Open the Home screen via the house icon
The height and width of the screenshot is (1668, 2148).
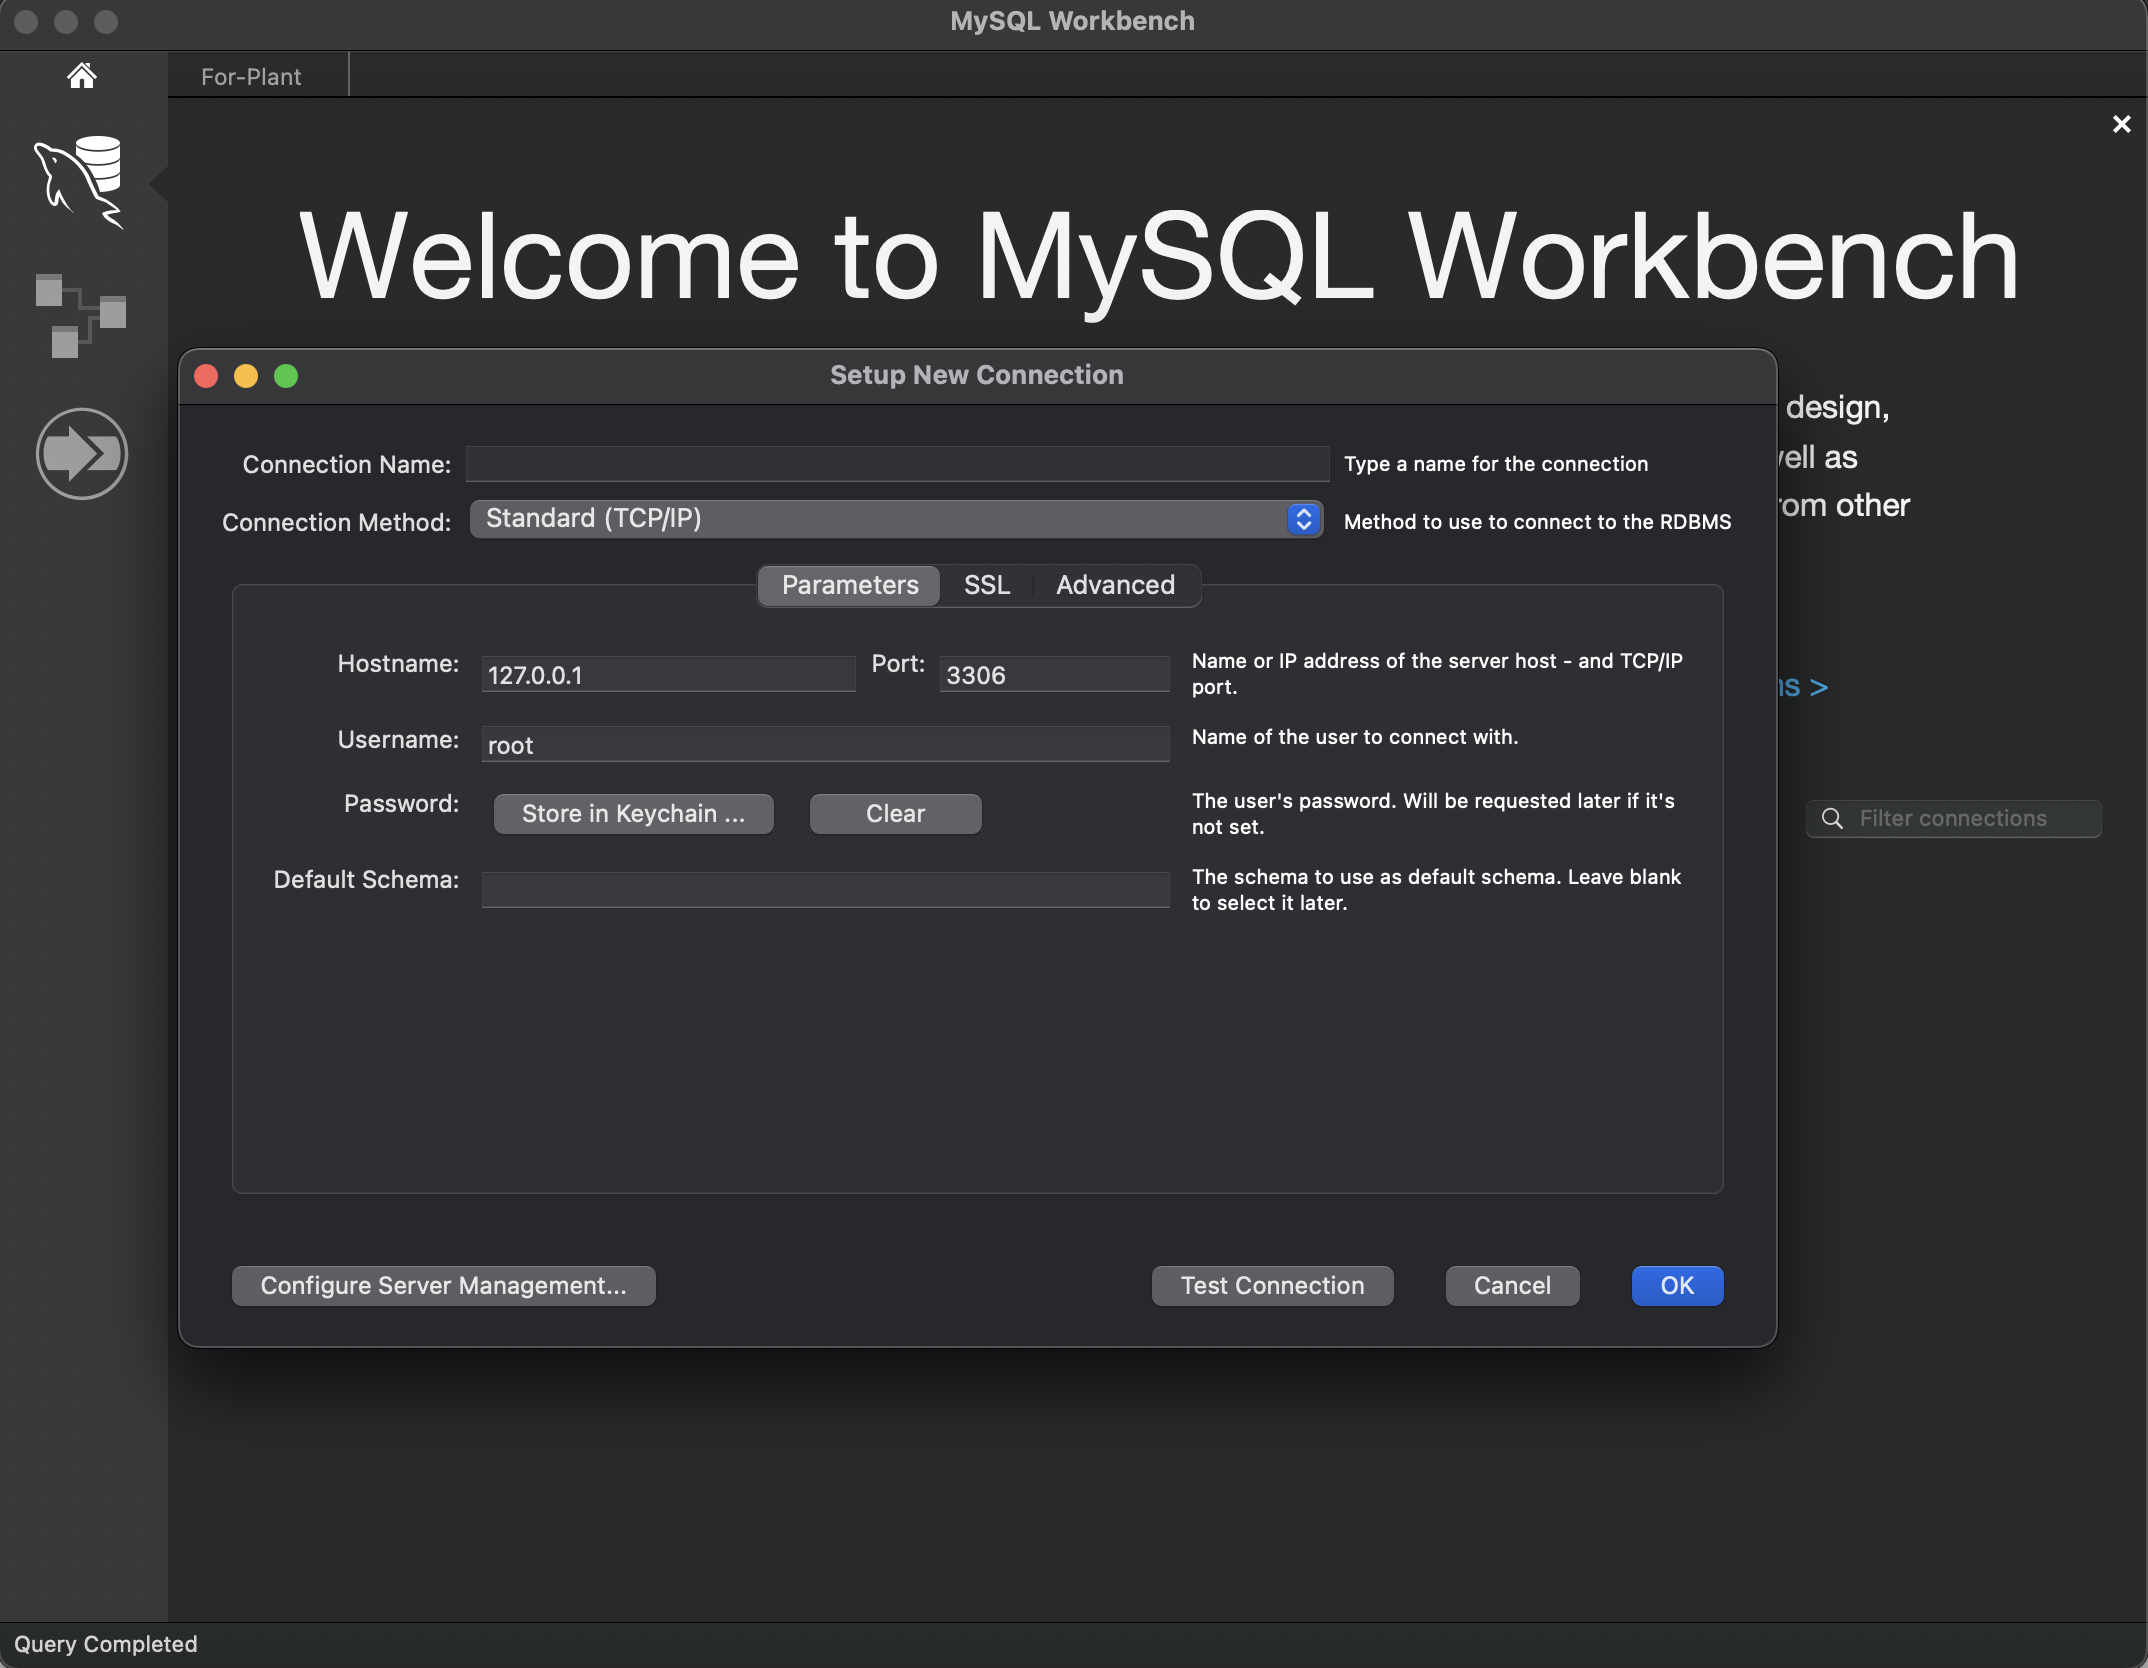(x=81, y=75)
